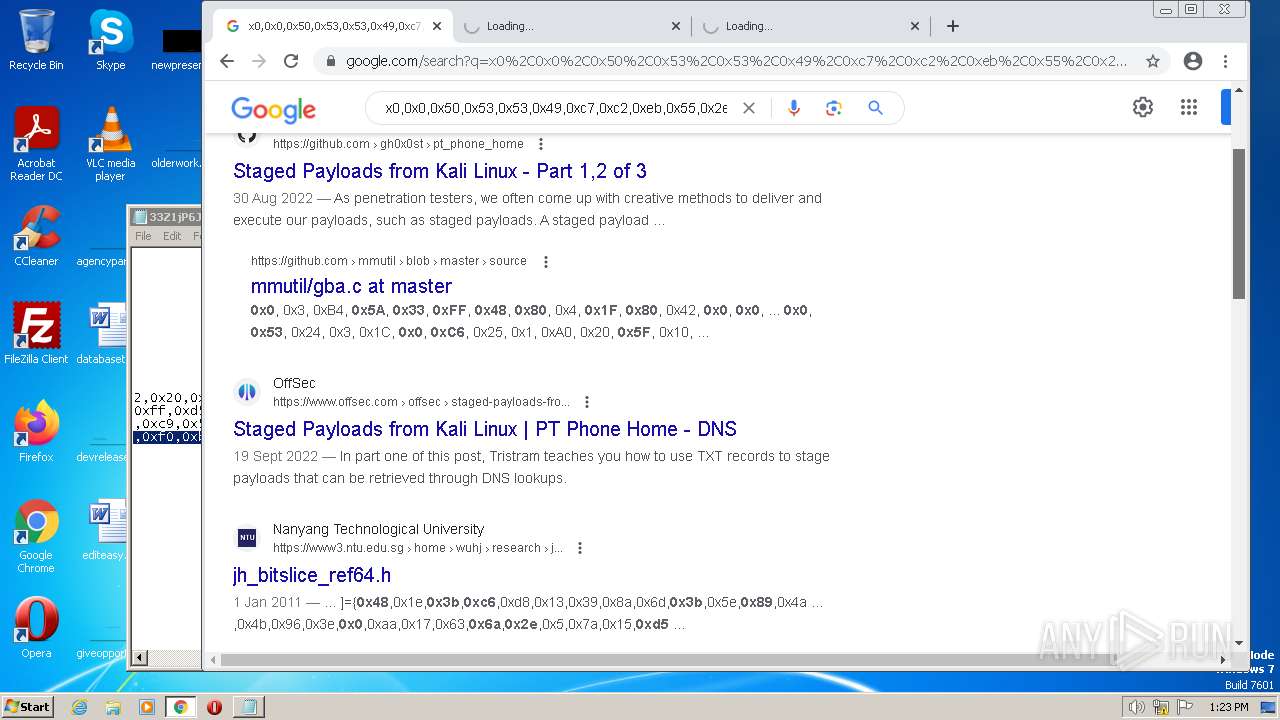Switch to the Google search results tab
Image resolution: width=1280 pixels, height=720 pixels.
click(334, 26)
